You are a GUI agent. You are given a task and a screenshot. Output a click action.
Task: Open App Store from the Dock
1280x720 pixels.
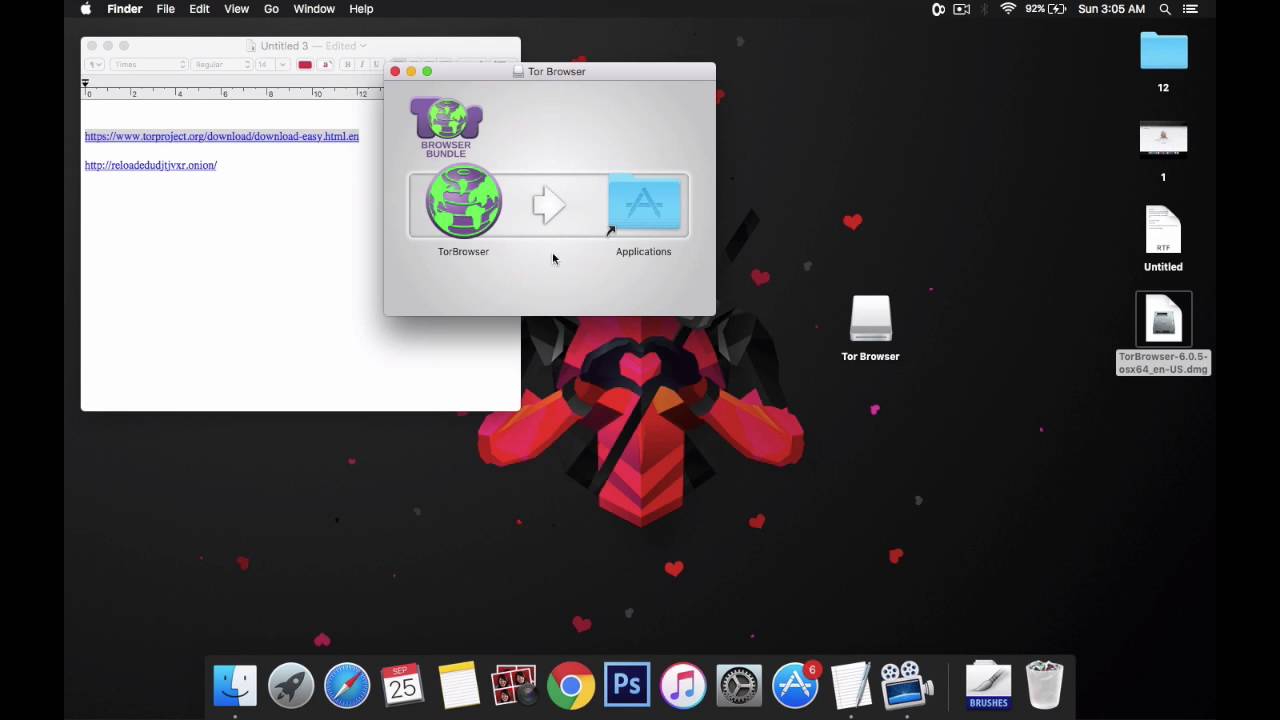795,686
